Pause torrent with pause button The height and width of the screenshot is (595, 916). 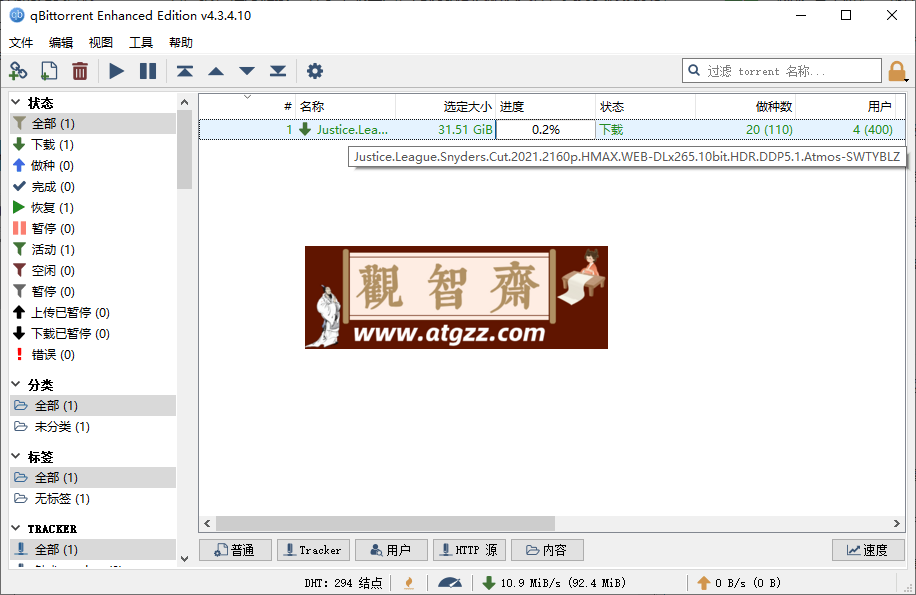tap(148, 71)
